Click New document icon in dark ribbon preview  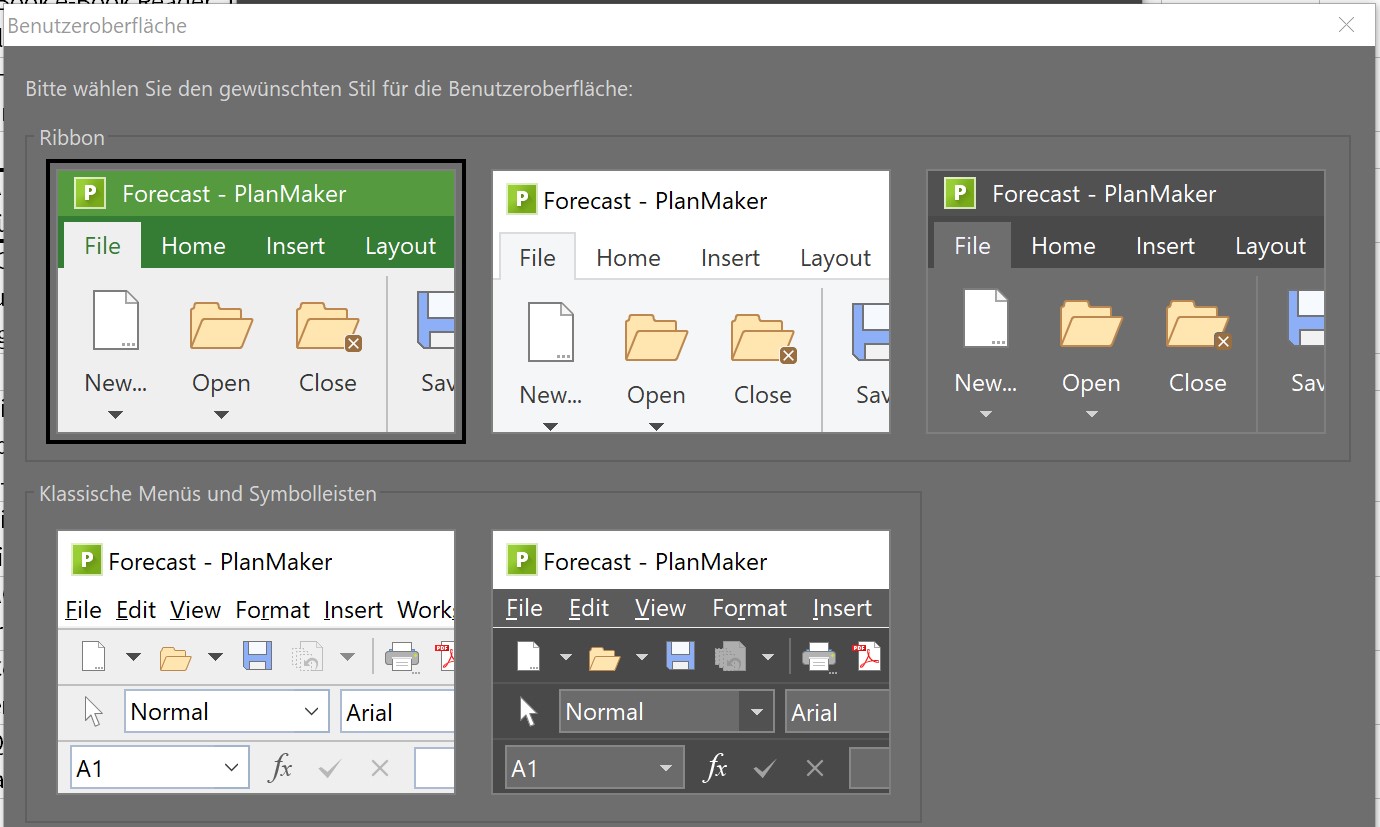(x=986, y=320)
